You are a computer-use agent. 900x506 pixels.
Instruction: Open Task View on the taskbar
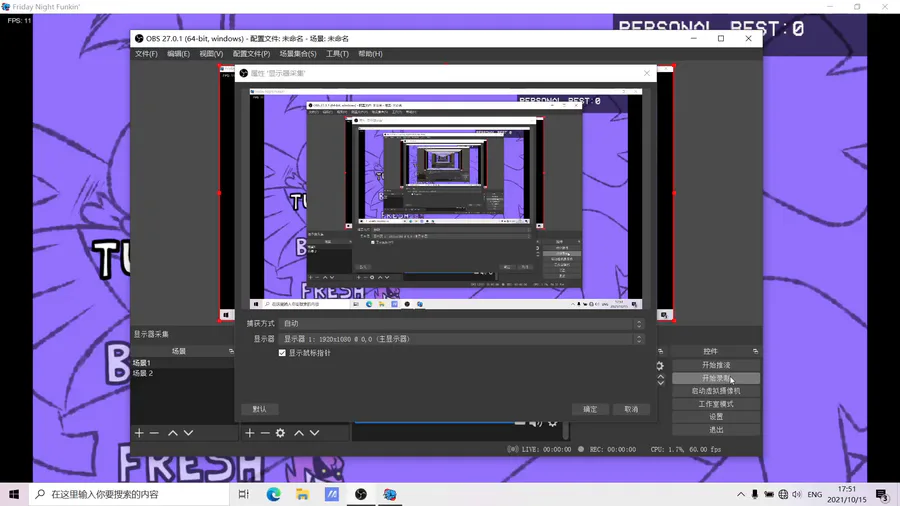243,494
